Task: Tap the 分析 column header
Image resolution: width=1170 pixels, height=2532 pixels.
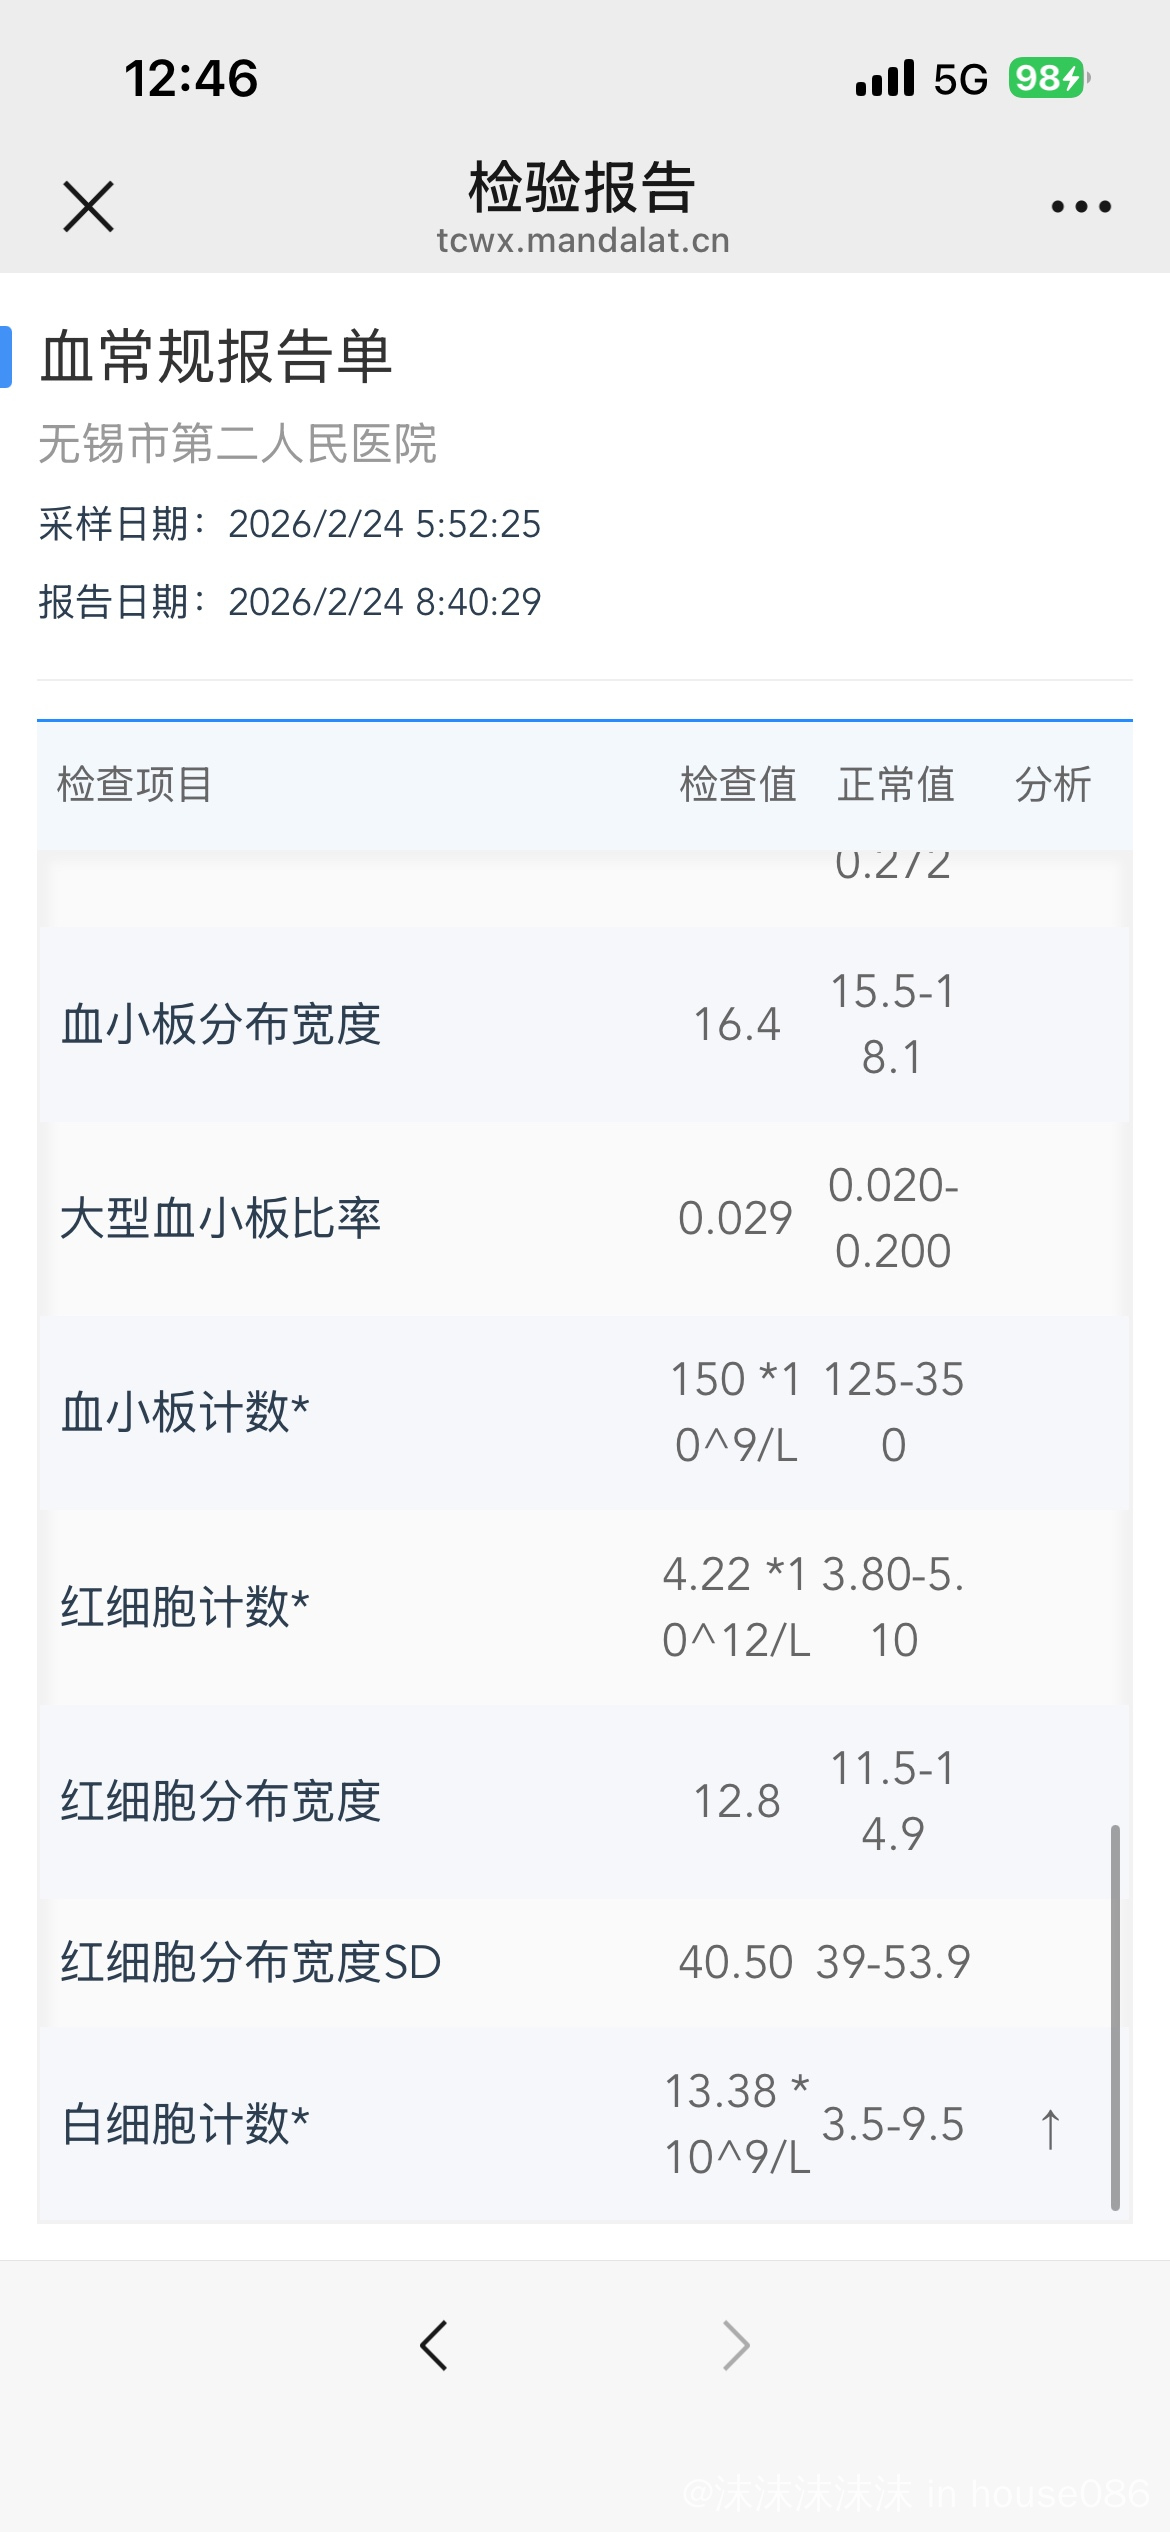Action: (1053, 785)
